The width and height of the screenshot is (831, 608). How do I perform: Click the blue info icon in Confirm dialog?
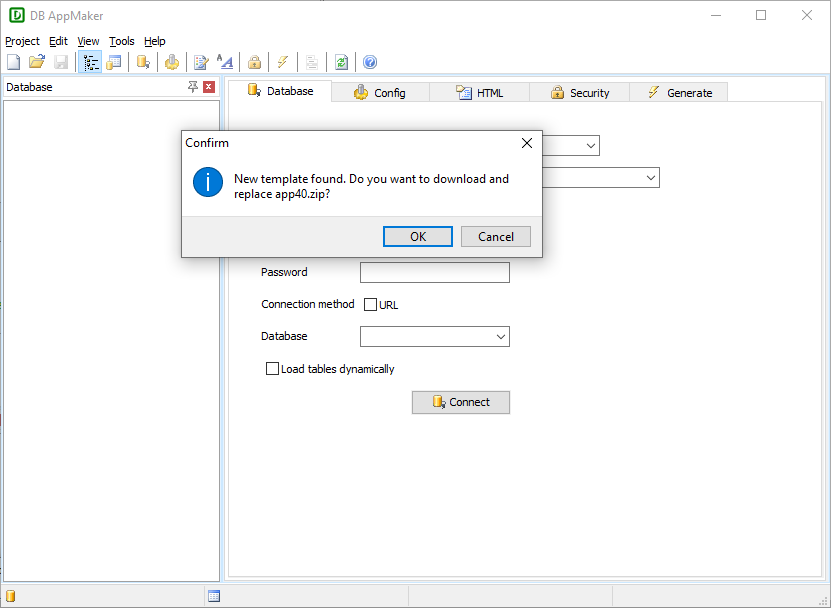[208, 182]
